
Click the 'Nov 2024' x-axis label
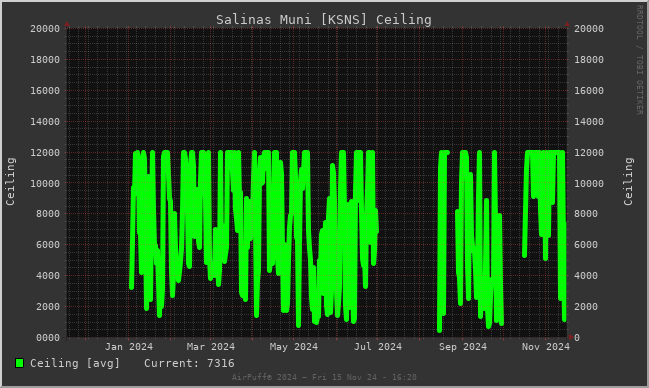click(x=546, y=347)
